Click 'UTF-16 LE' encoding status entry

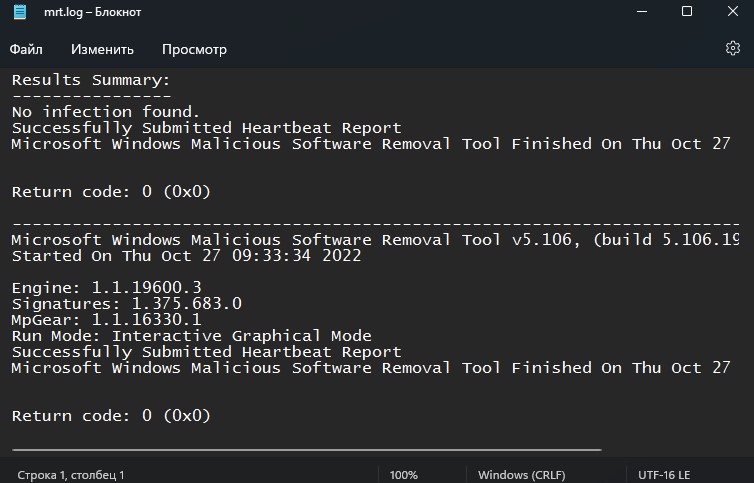click(664, 475)
